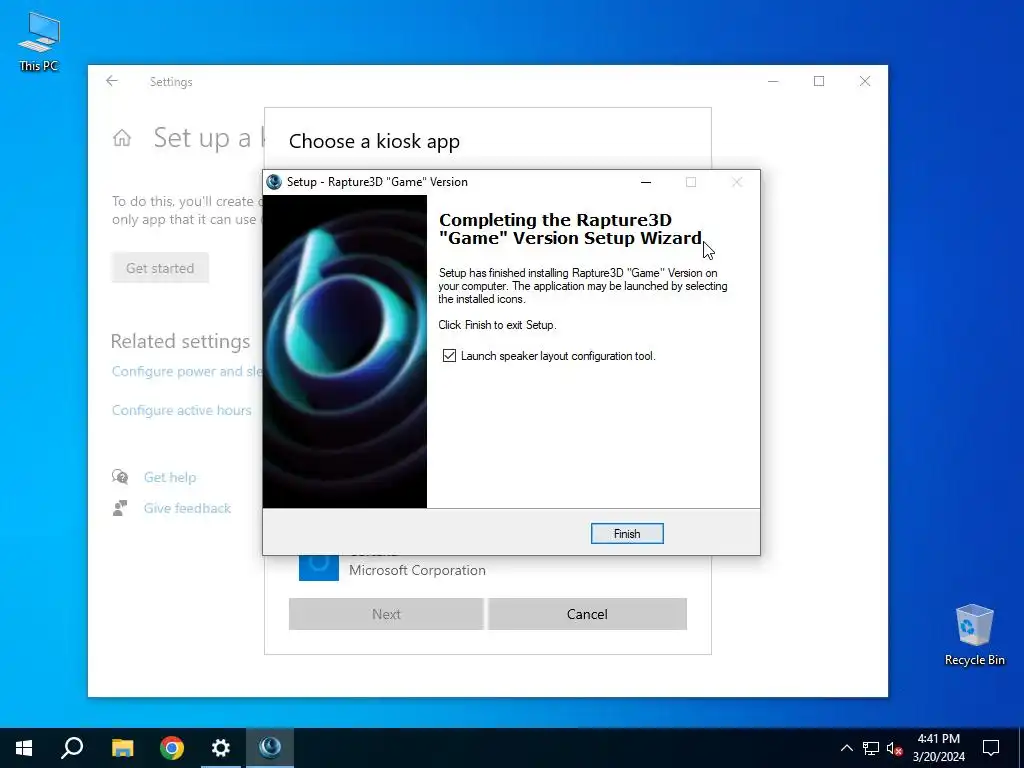Click Cancel in the kiosk app dialog
The height and width of the screenshot is (768, 1024).
(587, 614)
